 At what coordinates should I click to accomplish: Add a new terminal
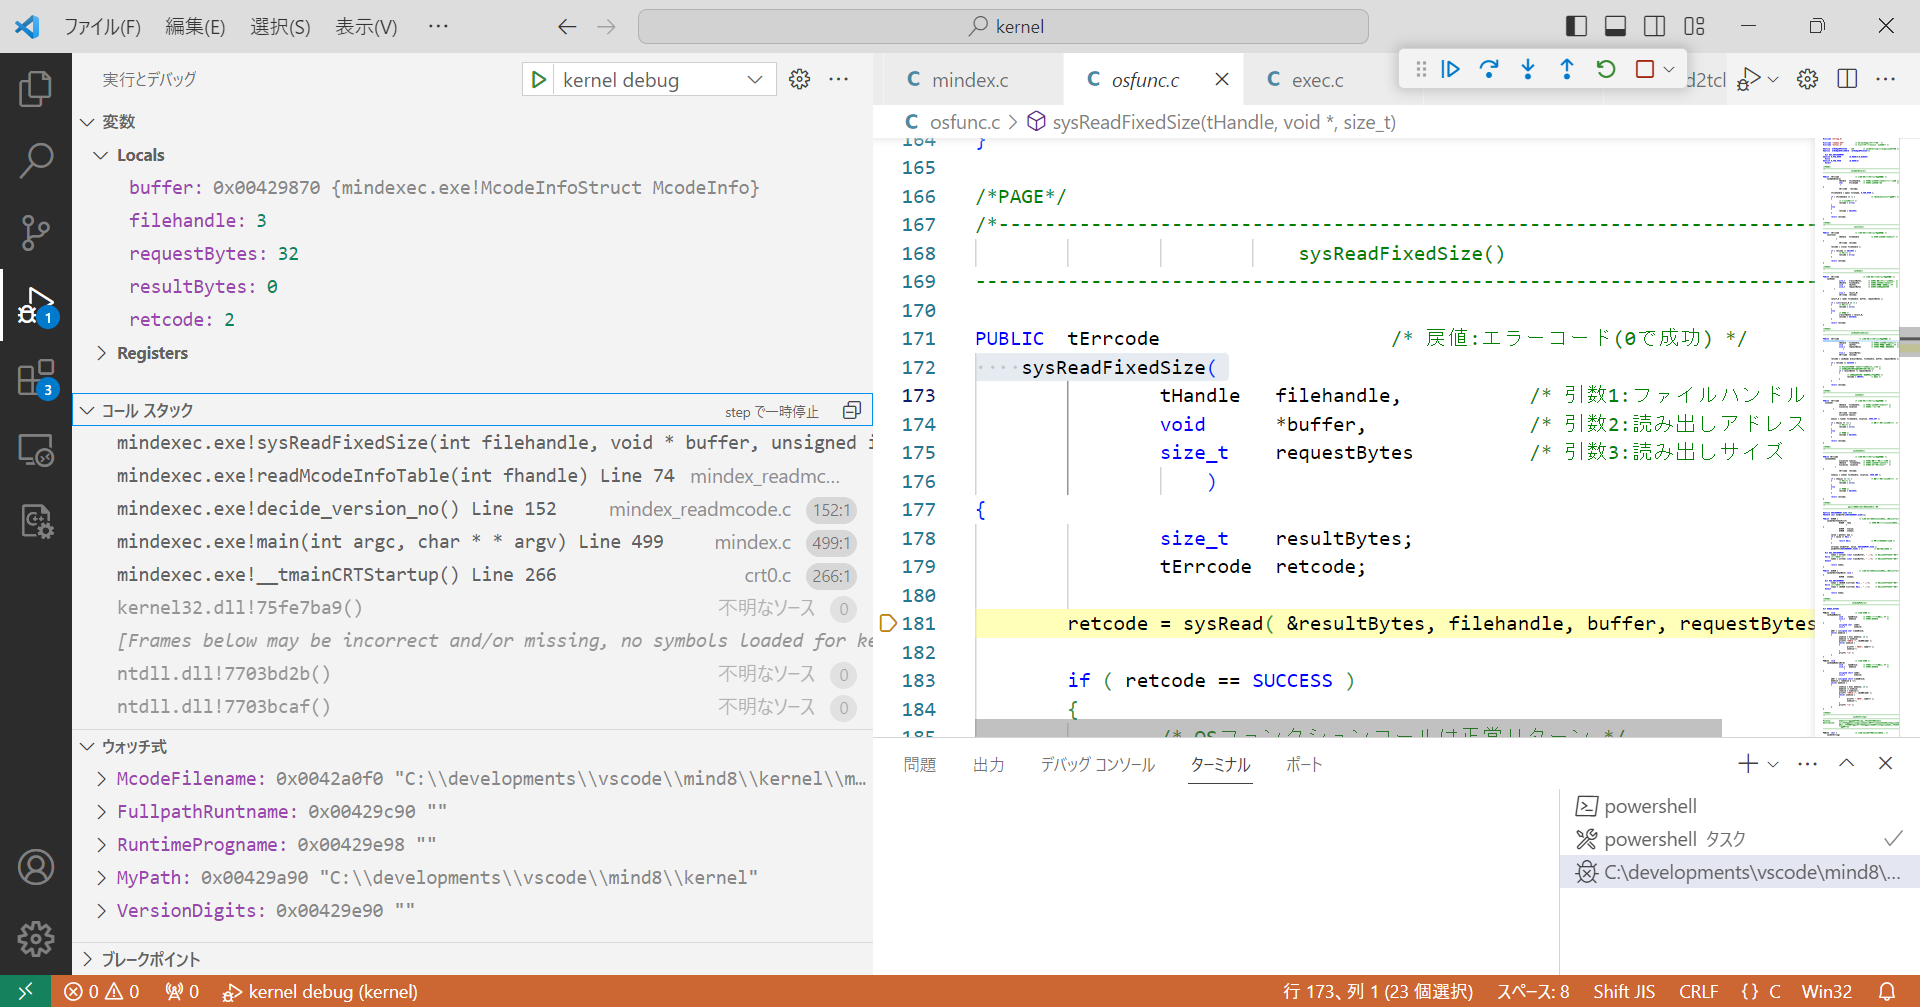point(1747,764)
